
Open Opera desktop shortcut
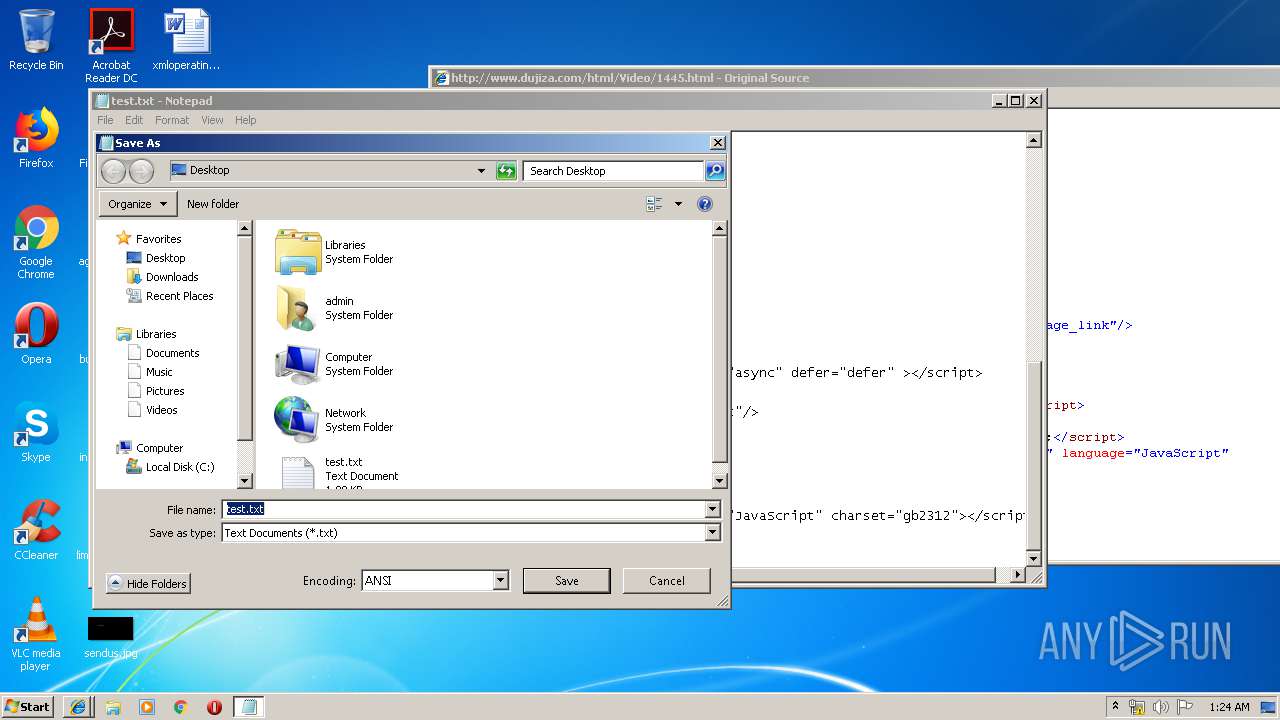(36, 334)
